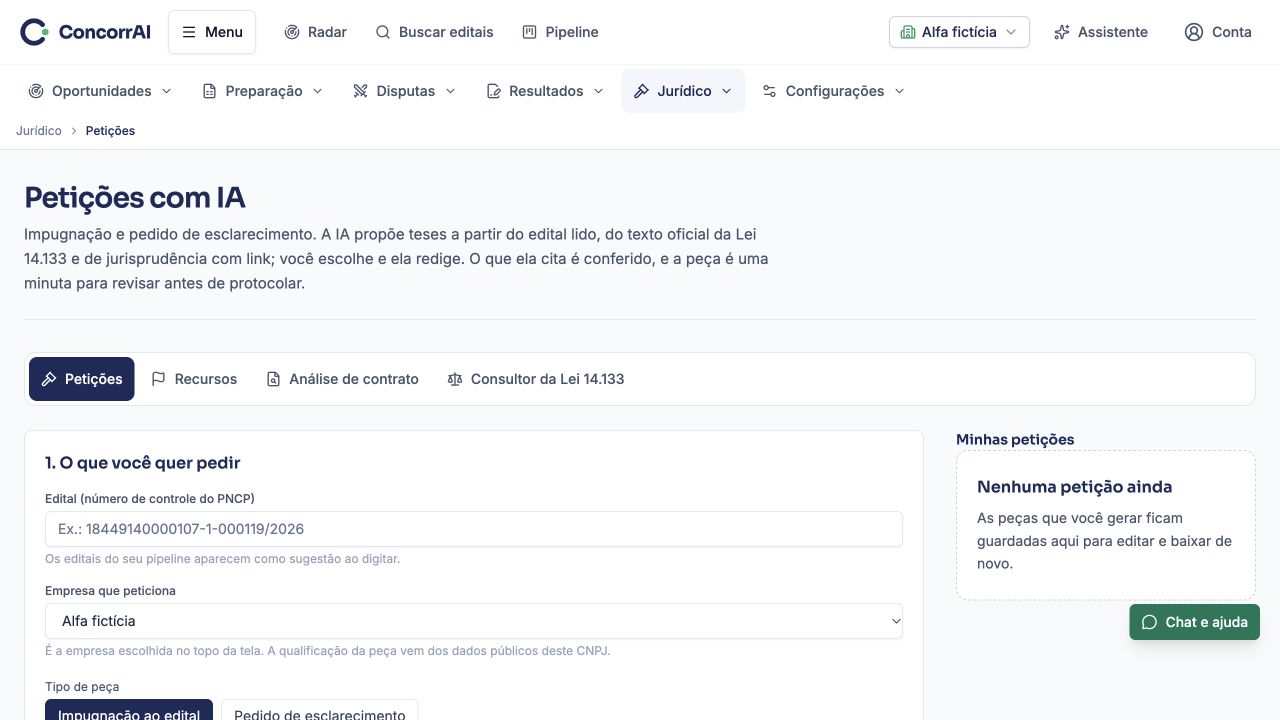Switch to the Recursos tab
The width and height of the screenshot is (1280, 720).
coord(194,379)
